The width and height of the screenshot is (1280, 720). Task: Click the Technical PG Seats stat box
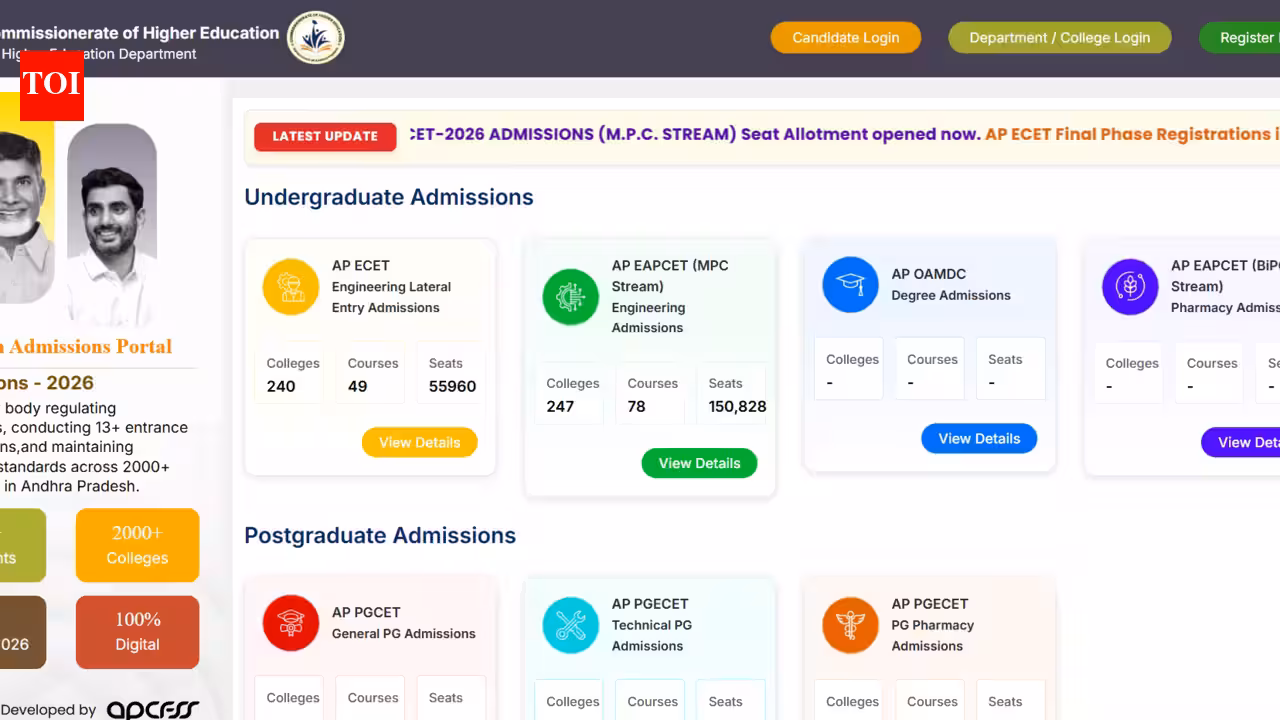731,700
